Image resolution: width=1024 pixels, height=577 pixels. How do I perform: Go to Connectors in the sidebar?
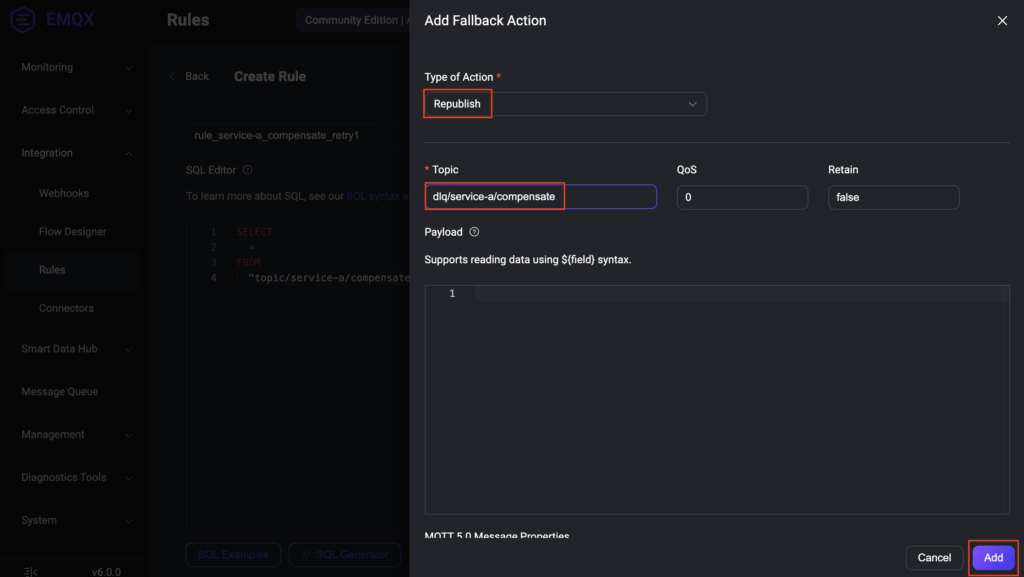point(66,308)
